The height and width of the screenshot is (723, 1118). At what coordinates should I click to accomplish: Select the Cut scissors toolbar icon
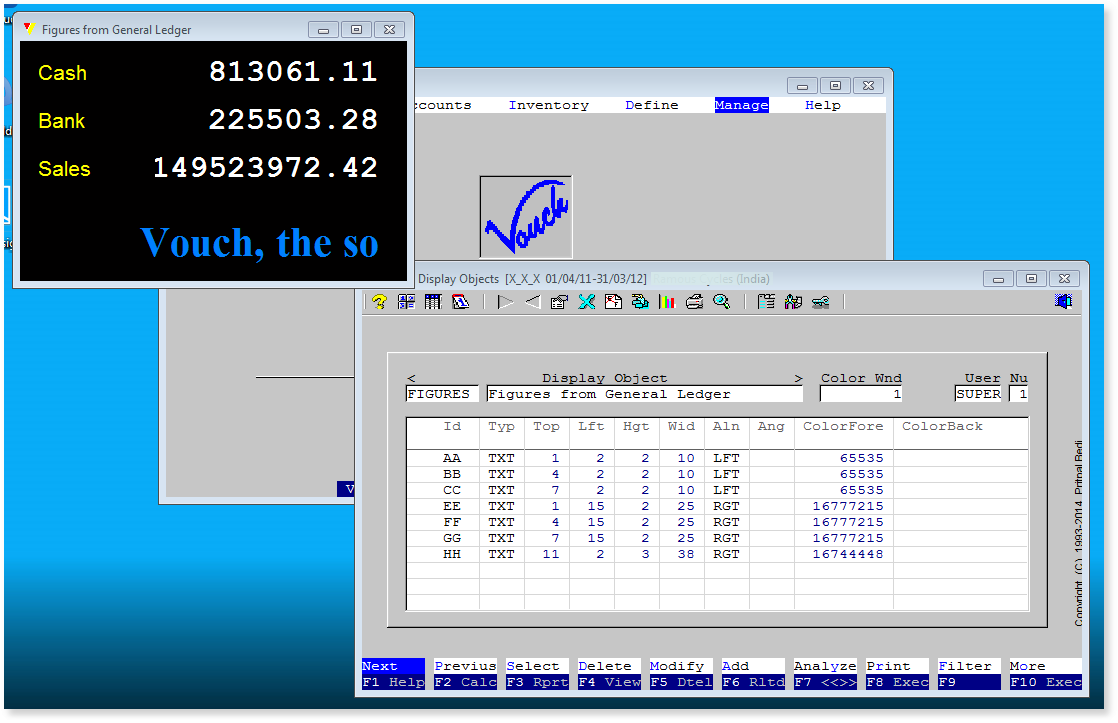(x=586, y=301)
